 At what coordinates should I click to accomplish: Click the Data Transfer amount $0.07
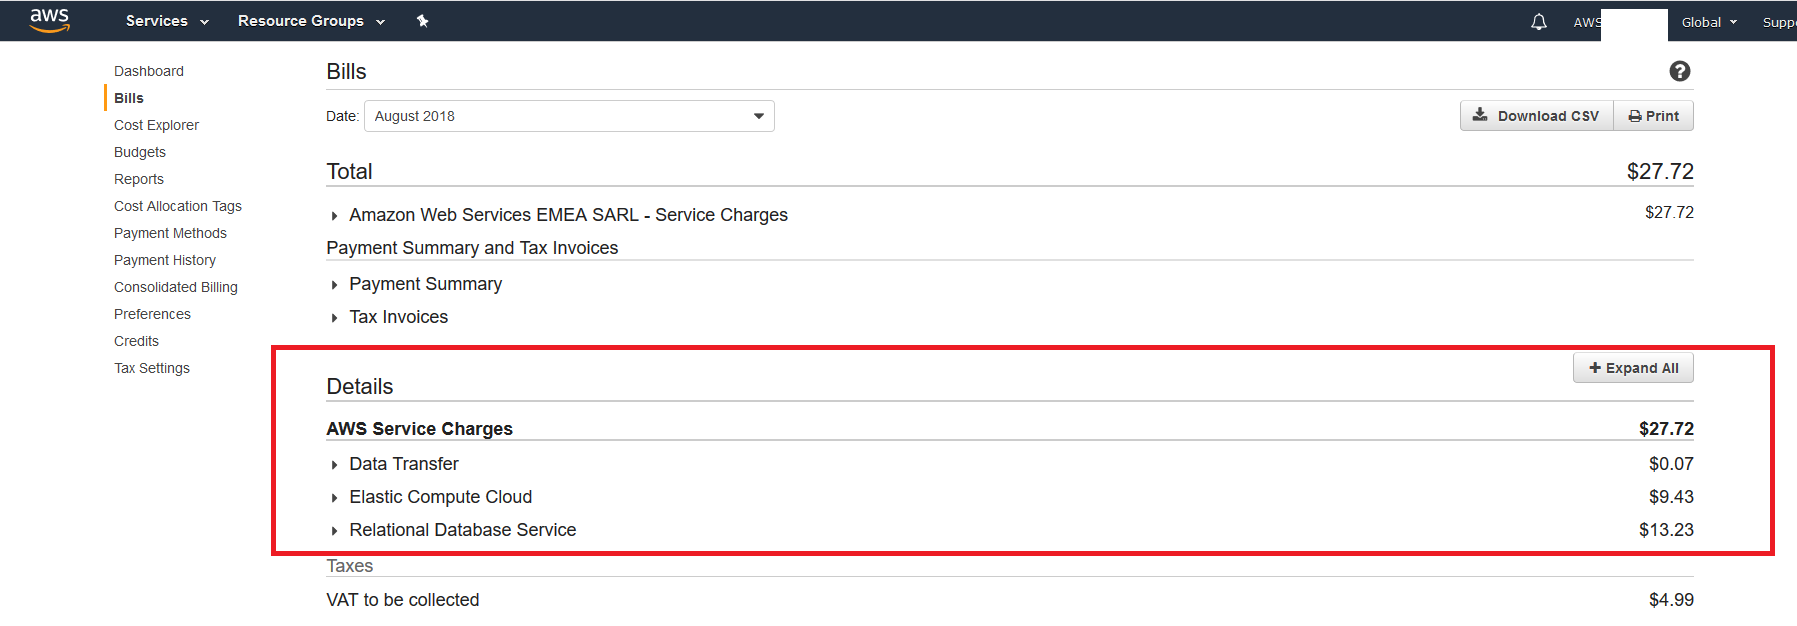[1671, 464]
